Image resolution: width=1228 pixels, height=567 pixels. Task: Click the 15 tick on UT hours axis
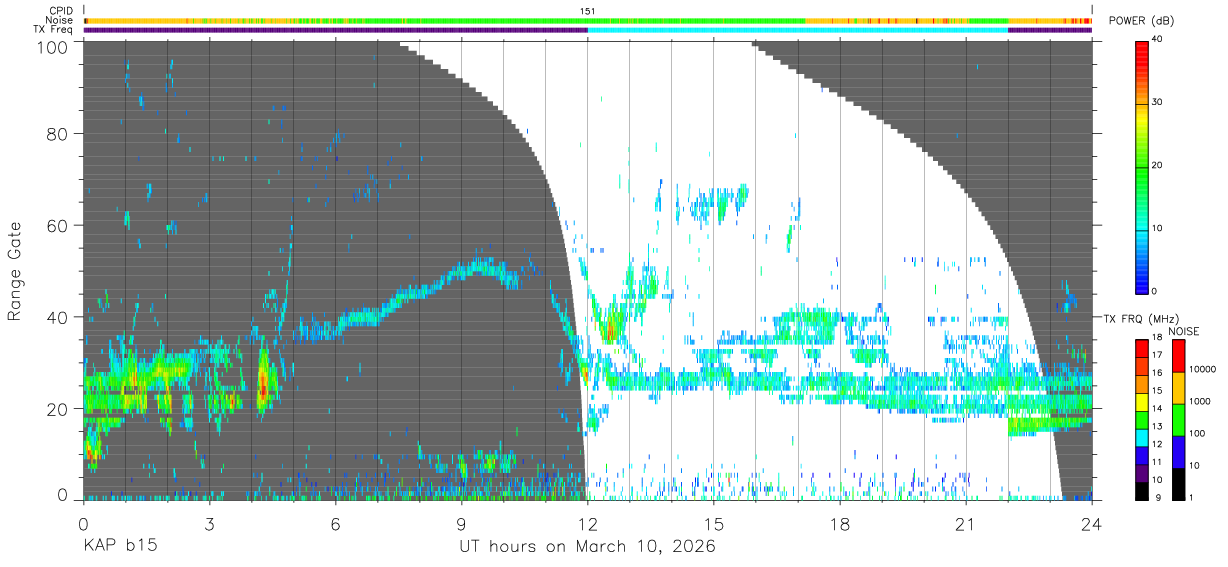713,523
